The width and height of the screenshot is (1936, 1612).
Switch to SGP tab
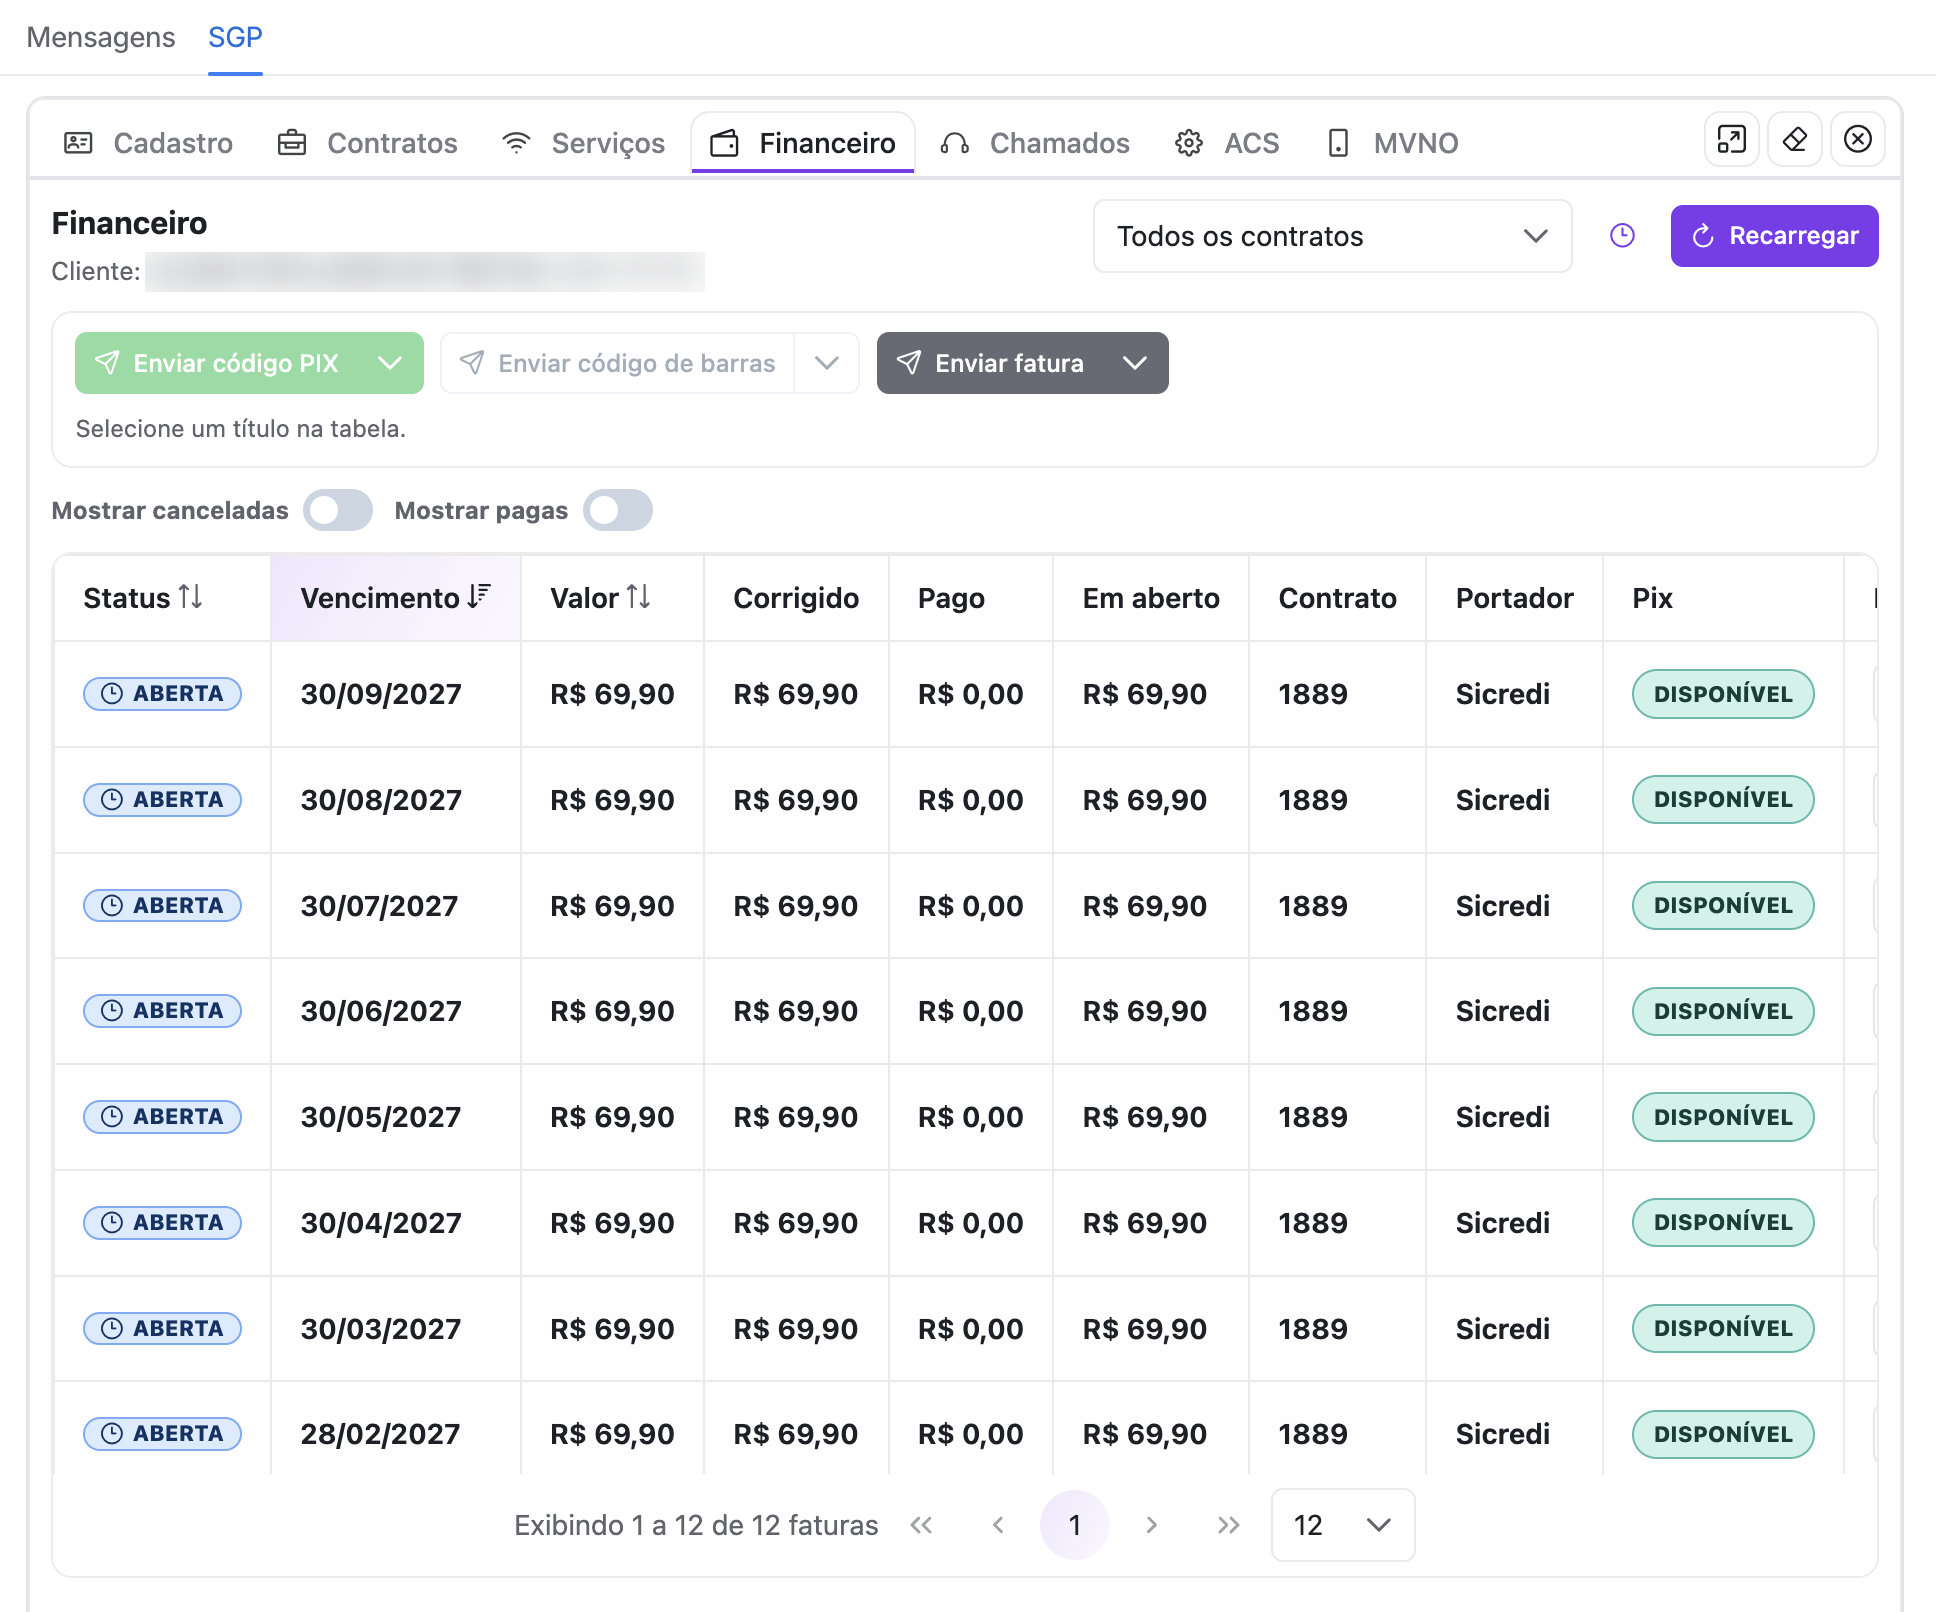(x=235, y=37)
